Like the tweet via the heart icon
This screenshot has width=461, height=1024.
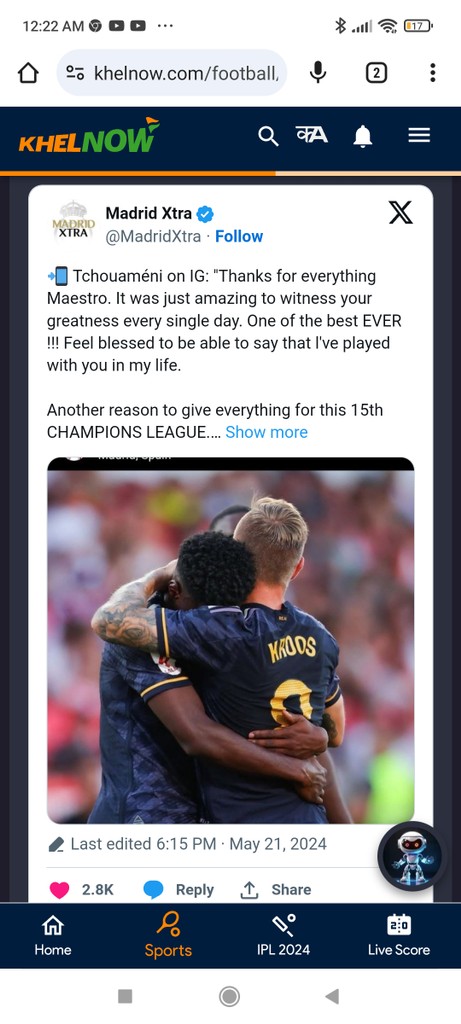click(x=59, y=889)
